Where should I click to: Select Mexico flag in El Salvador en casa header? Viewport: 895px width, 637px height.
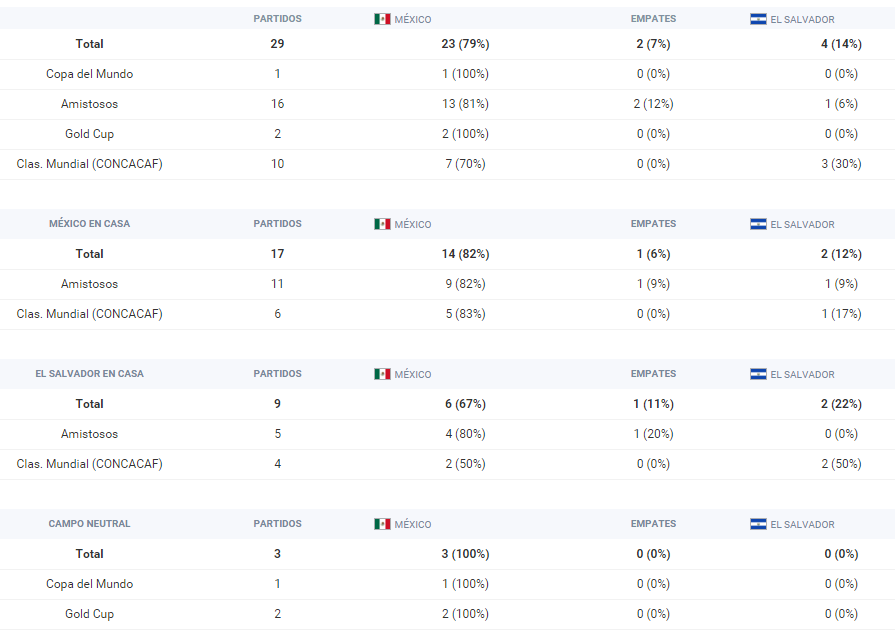click(x=382, y=374)
